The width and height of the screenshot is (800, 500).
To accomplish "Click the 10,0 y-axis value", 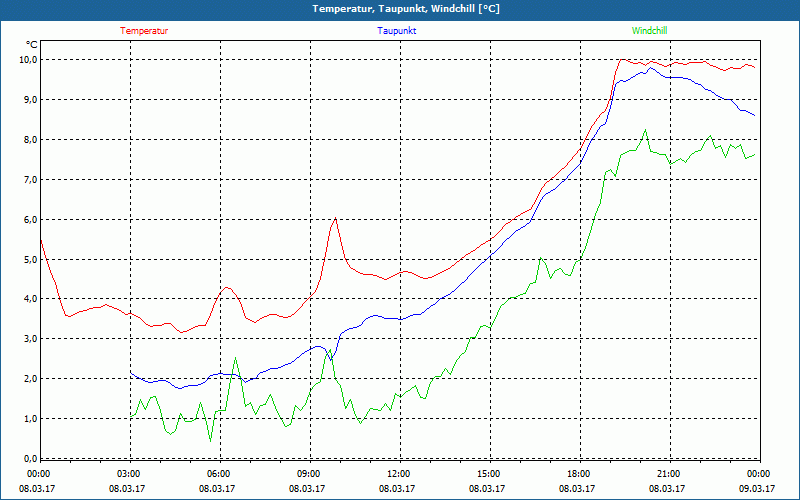I will click(28, 60).
